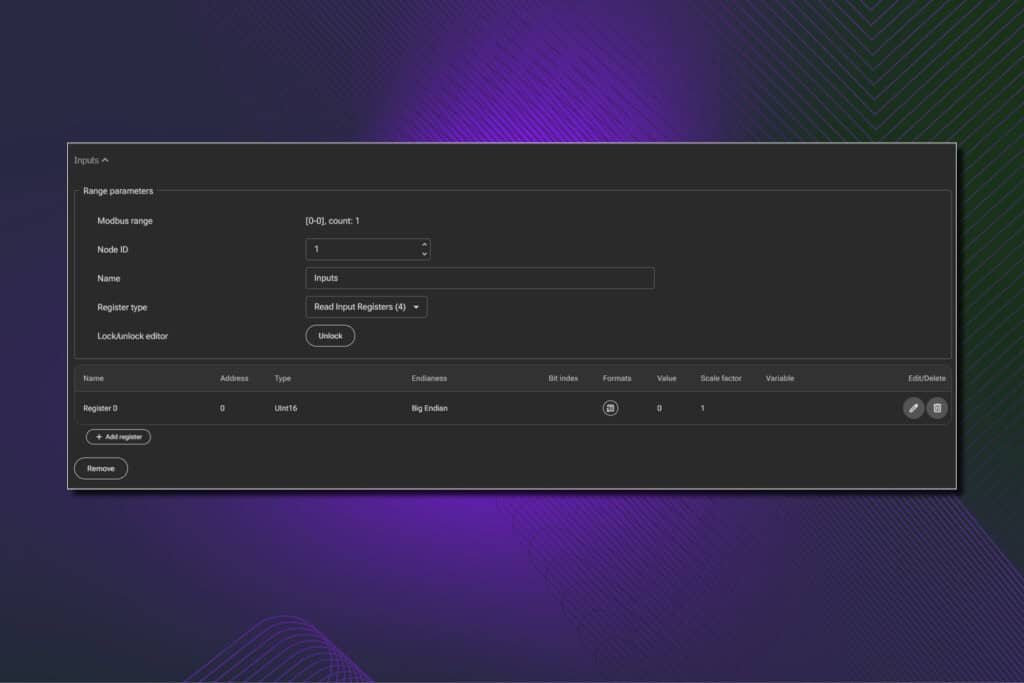Click the Formats column header

tap(616, 378)
